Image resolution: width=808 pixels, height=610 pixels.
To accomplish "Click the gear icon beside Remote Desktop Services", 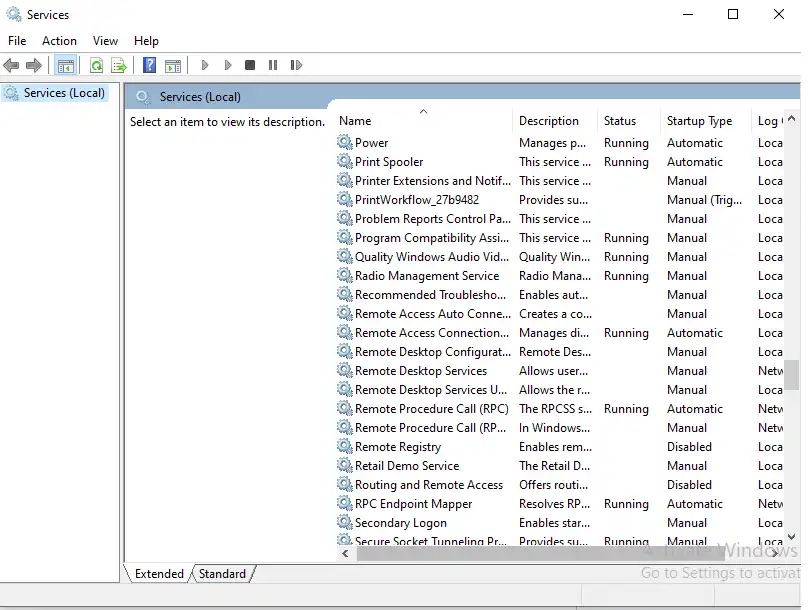I will (x=345, y=370).
